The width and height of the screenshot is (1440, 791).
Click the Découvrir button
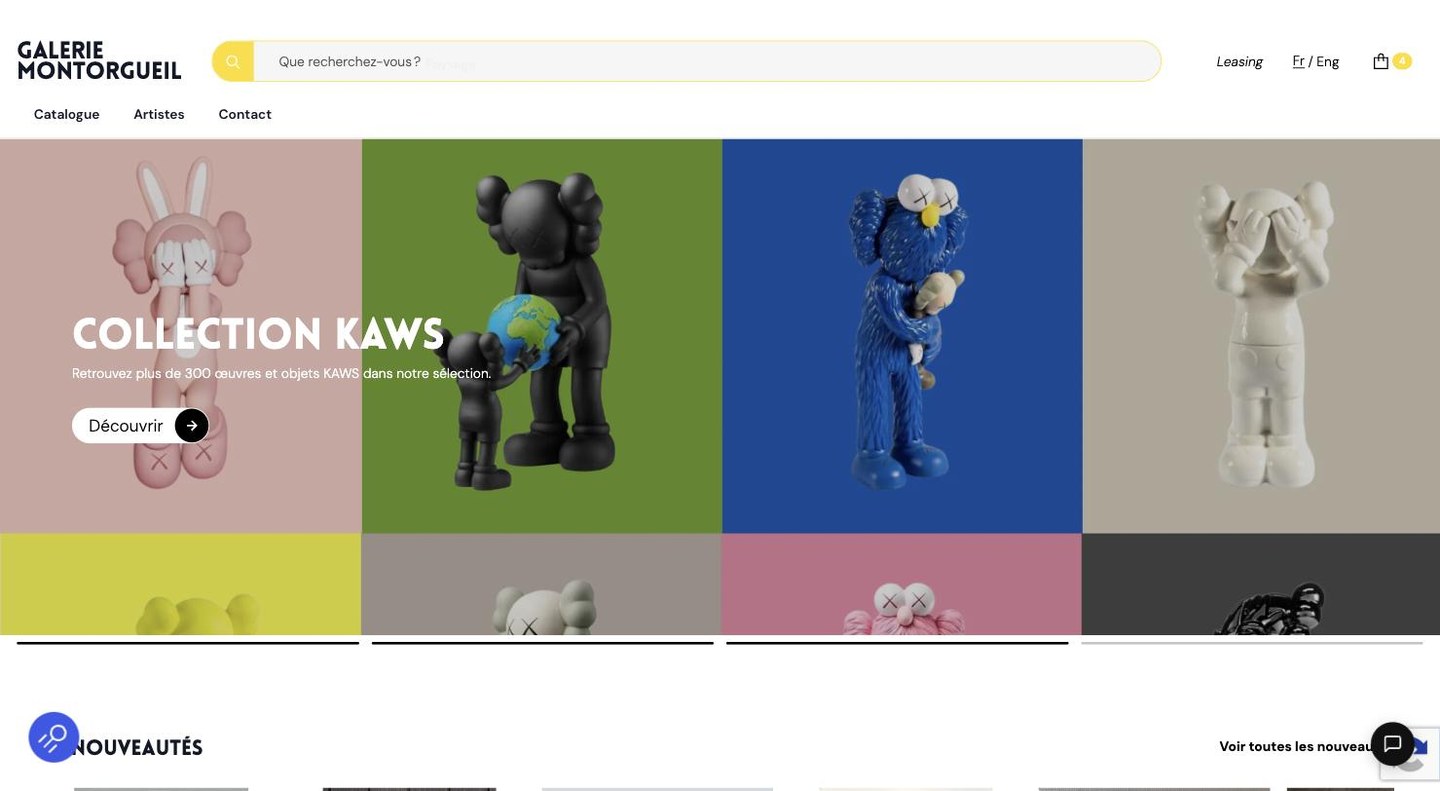click(x=141, y=425)
